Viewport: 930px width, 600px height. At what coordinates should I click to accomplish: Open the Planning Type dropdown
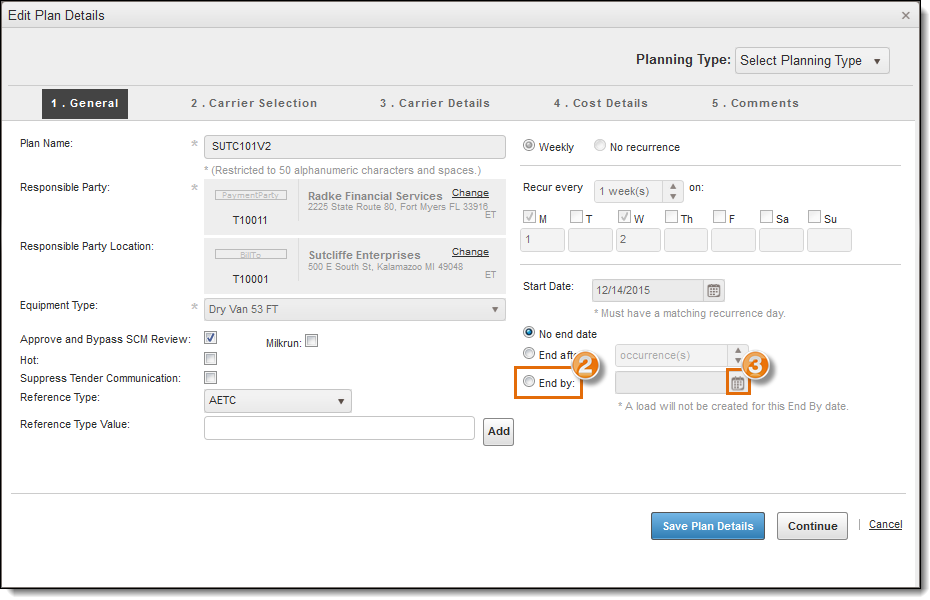(x=811, y=61)
